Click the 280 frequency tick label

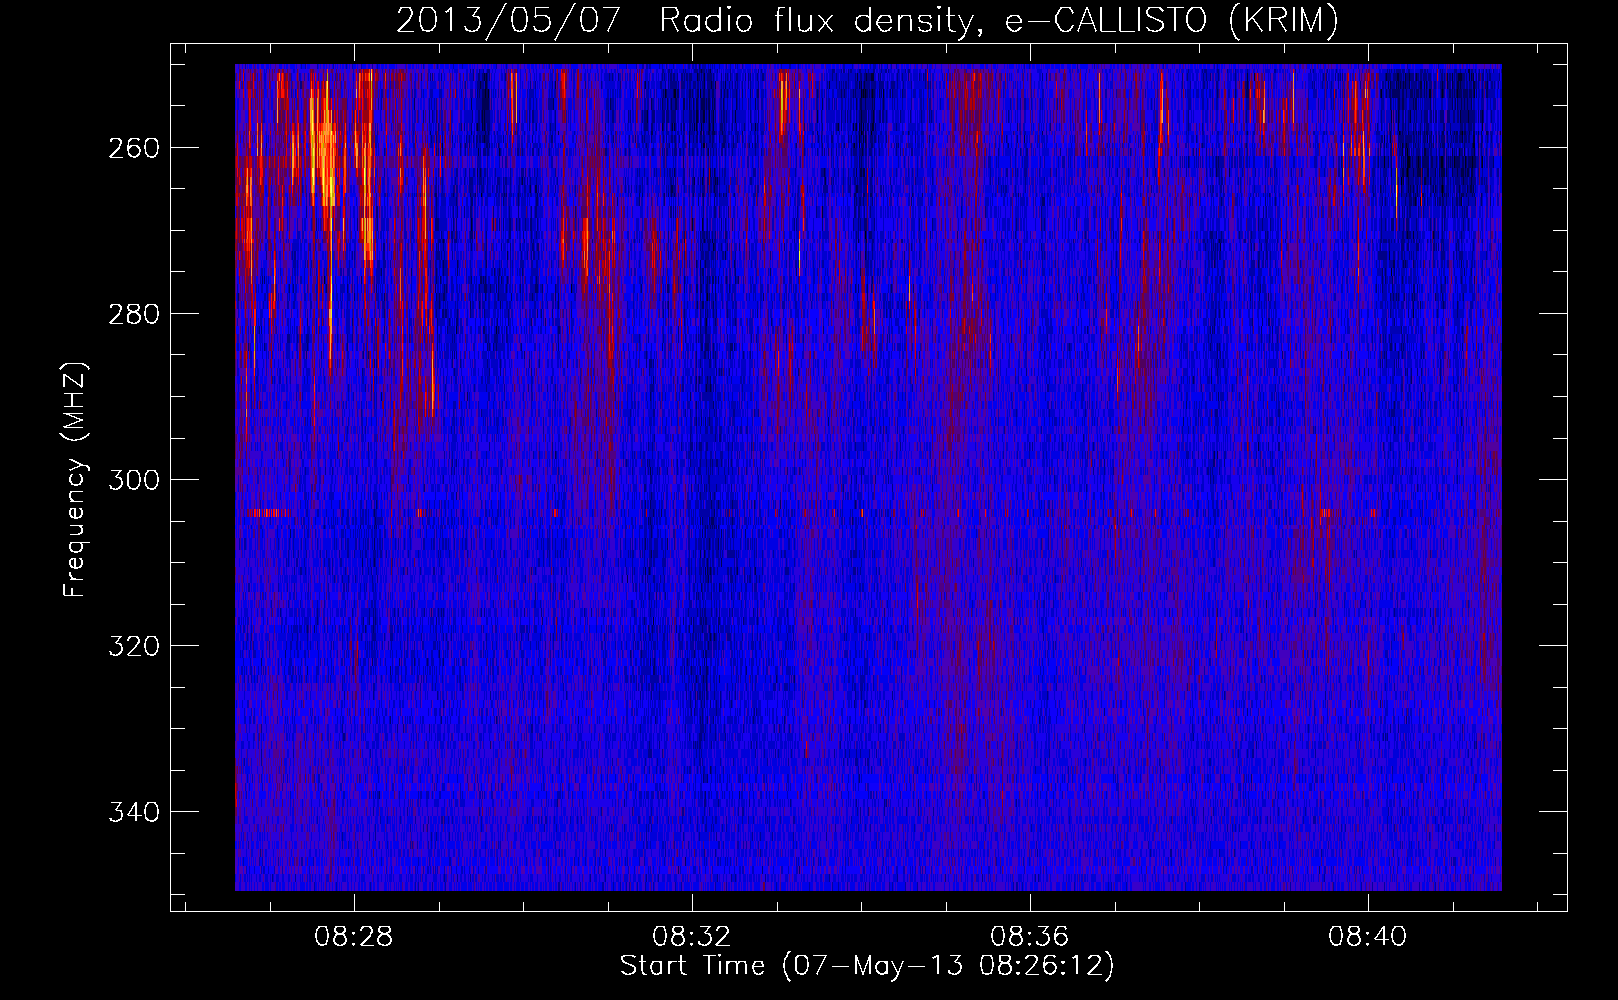tap(134, 314)
